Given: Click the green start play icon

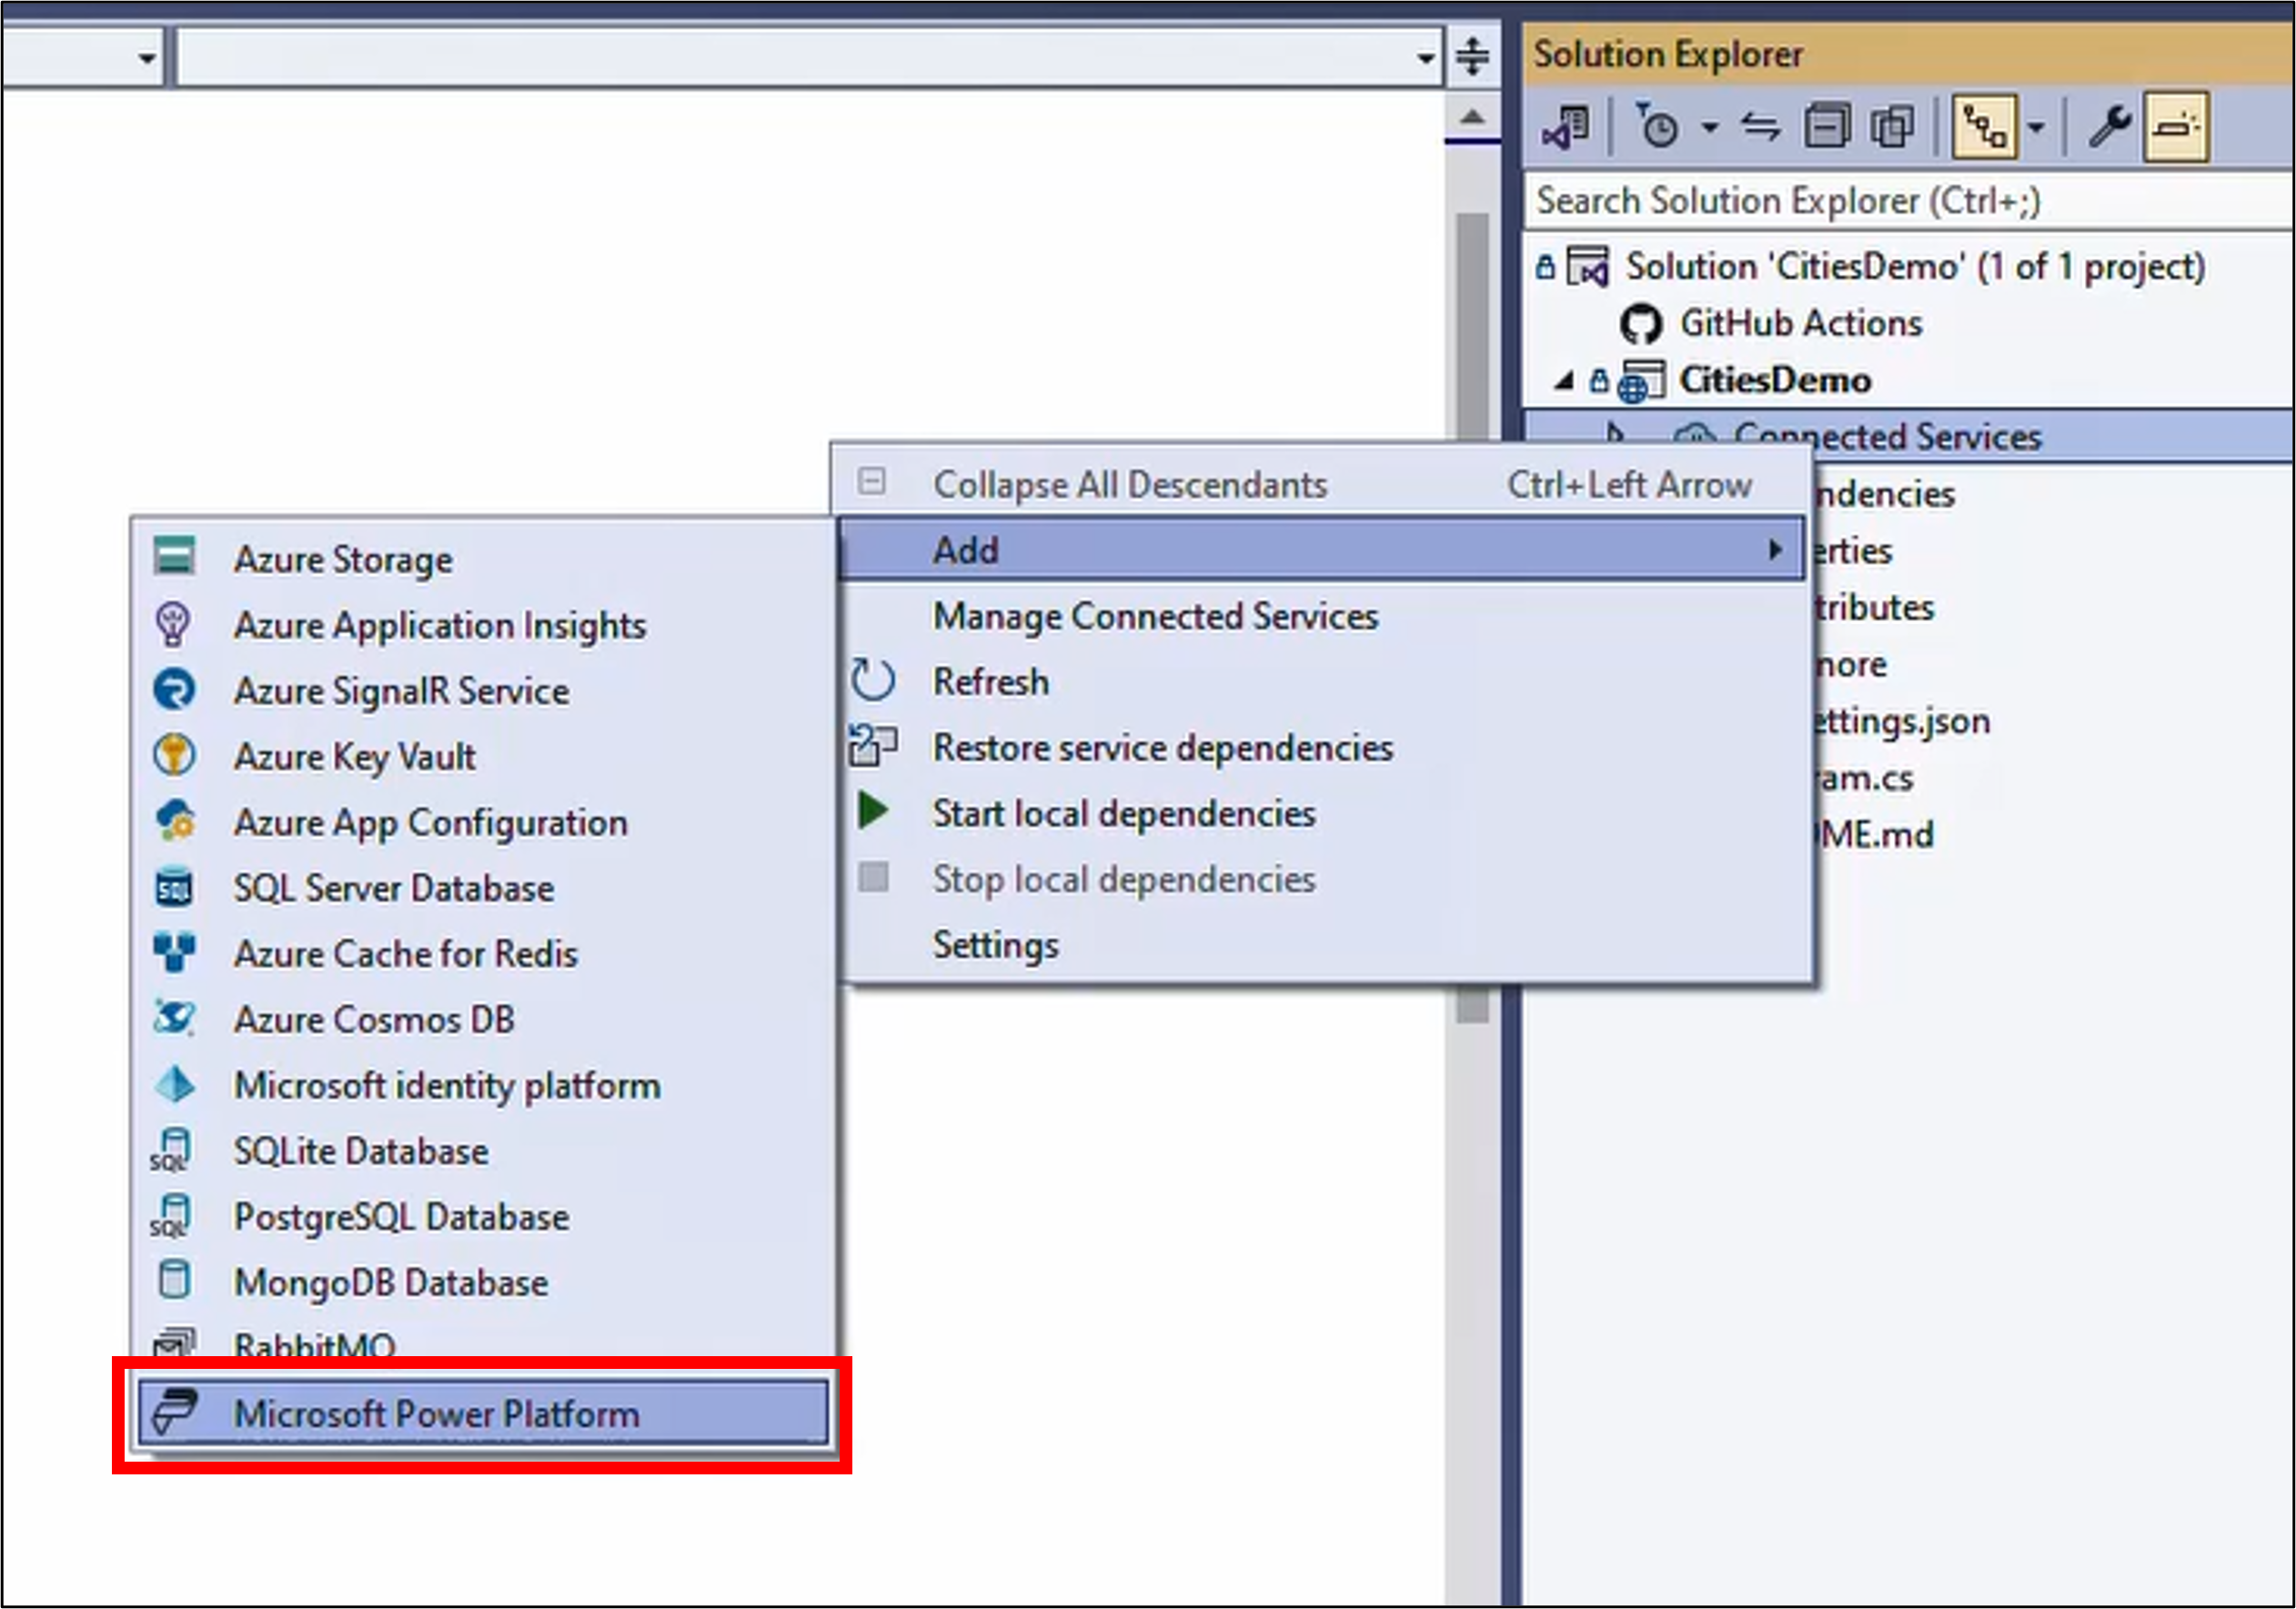Looking at the screenshot, I should click(x=873, y=811).
